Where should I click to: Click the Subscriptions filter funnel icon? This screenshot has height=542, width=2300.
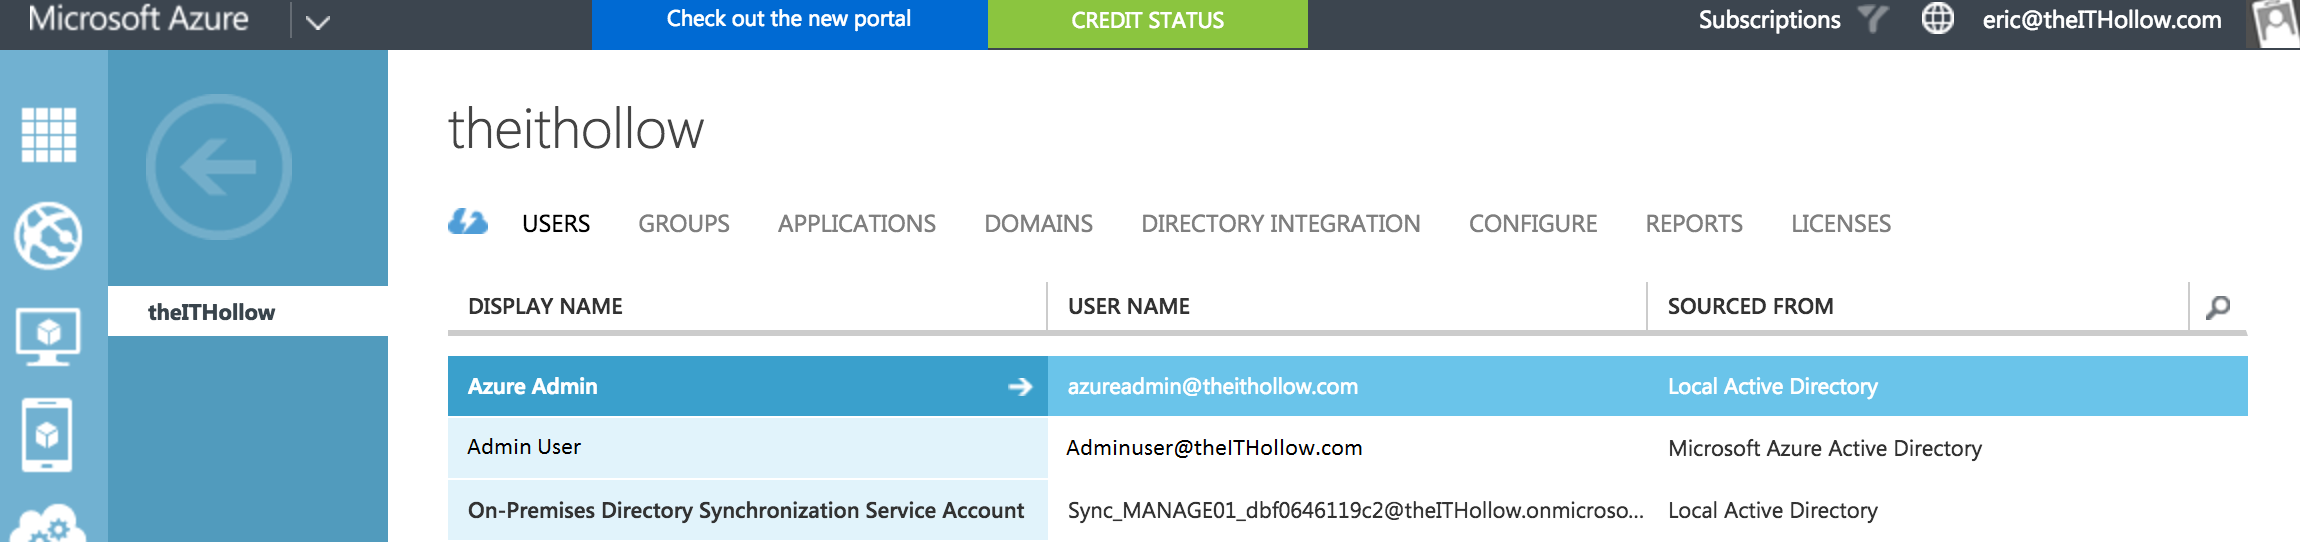[1872, 19]
